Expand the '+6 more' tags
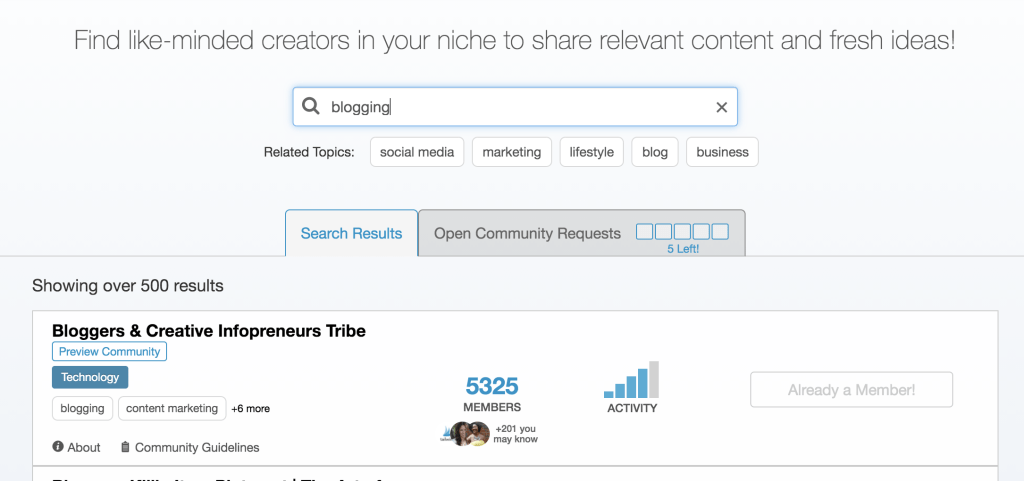 250,409
